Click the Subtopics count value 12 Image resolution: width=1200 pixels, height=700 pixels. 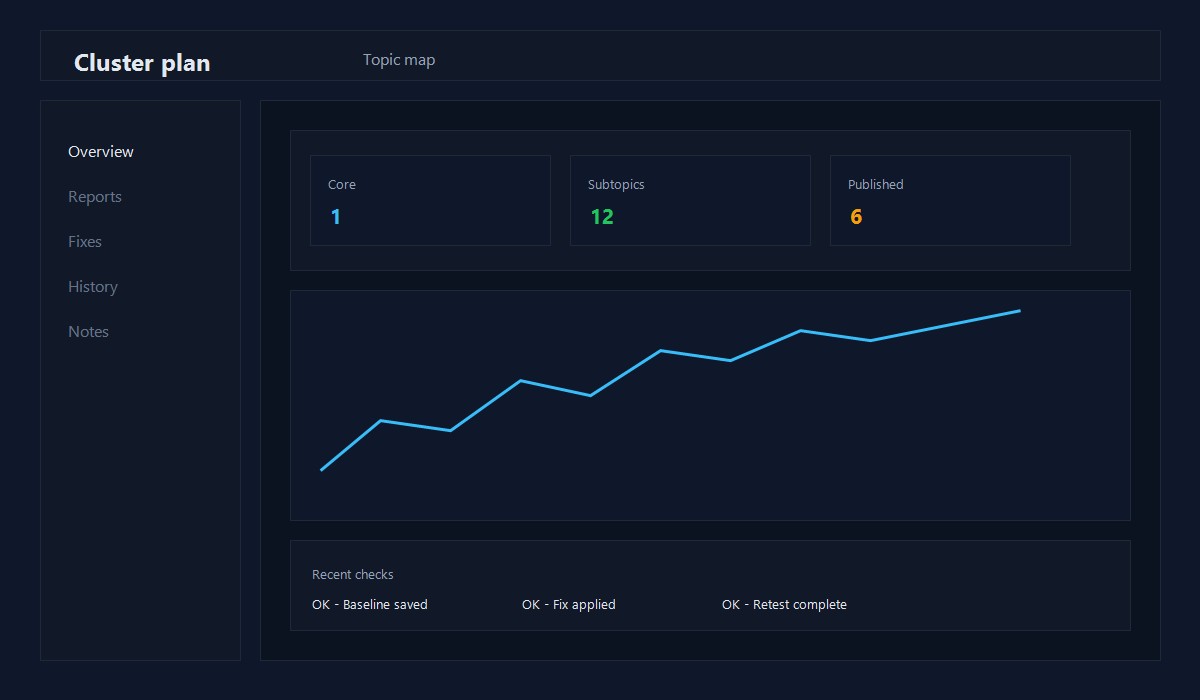[602, 216]
